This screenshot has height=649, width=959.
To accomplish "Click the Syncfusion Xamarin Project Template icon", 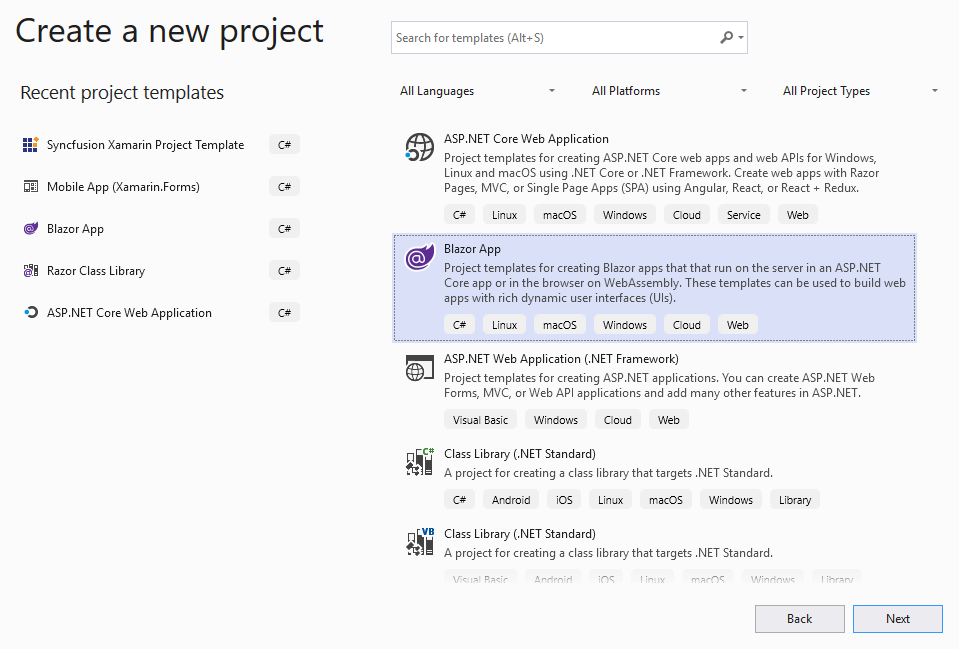I will [x=30, y=145].
